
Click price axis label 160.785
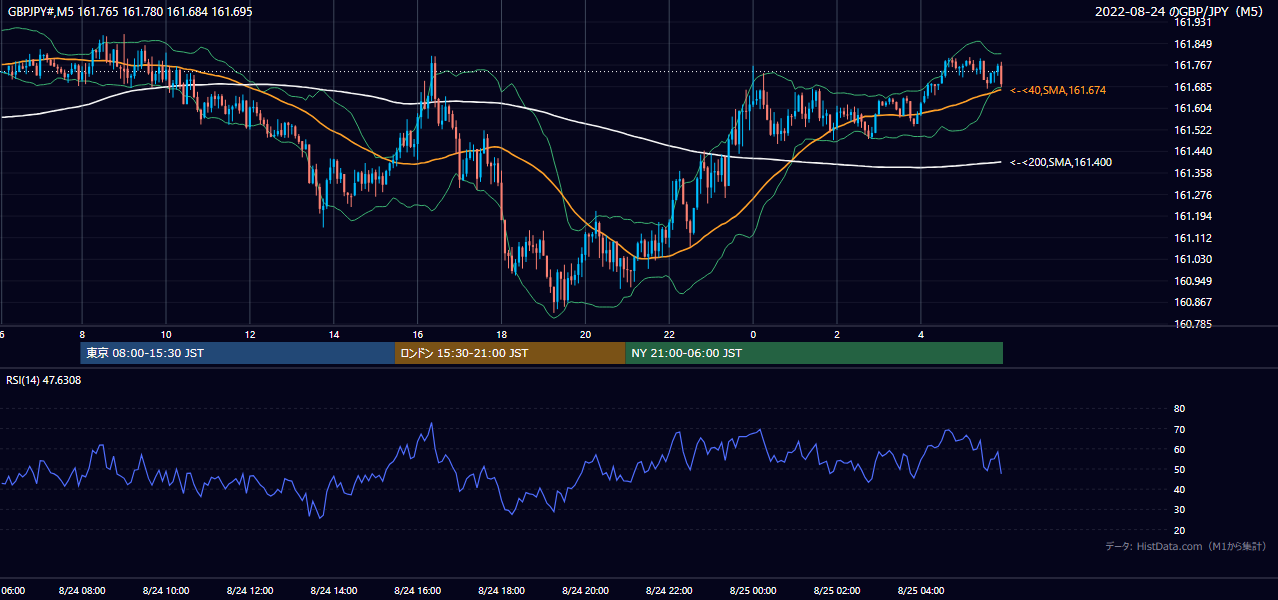(x=1192, y=324)
